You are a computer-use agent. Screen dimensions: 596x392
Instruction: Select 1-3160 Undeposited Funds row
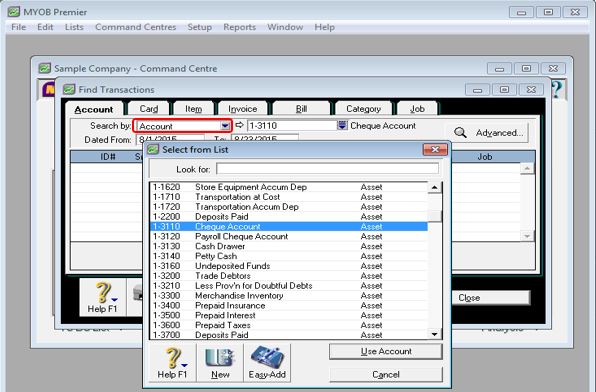click(289, 266)
